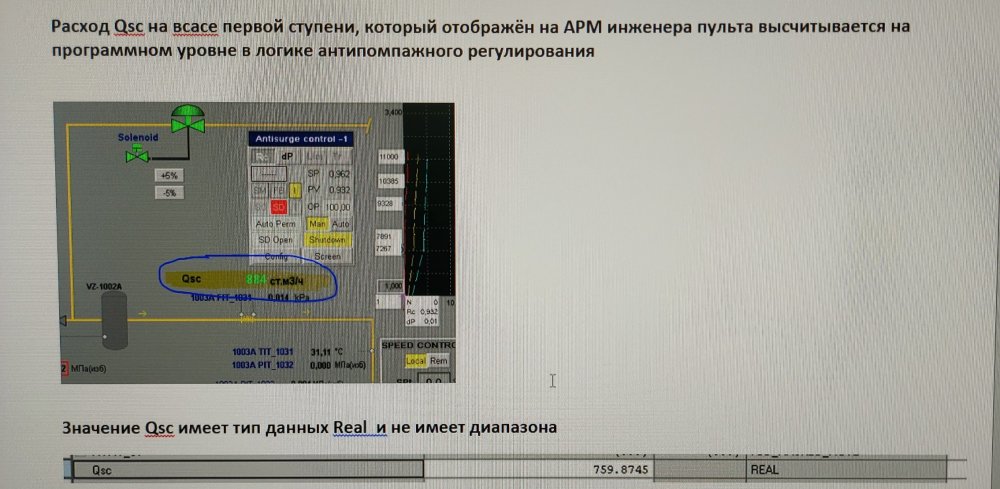This screenshot has height=489, width=1000.
Task: Set speed control to Local
Action: point(416,360)
